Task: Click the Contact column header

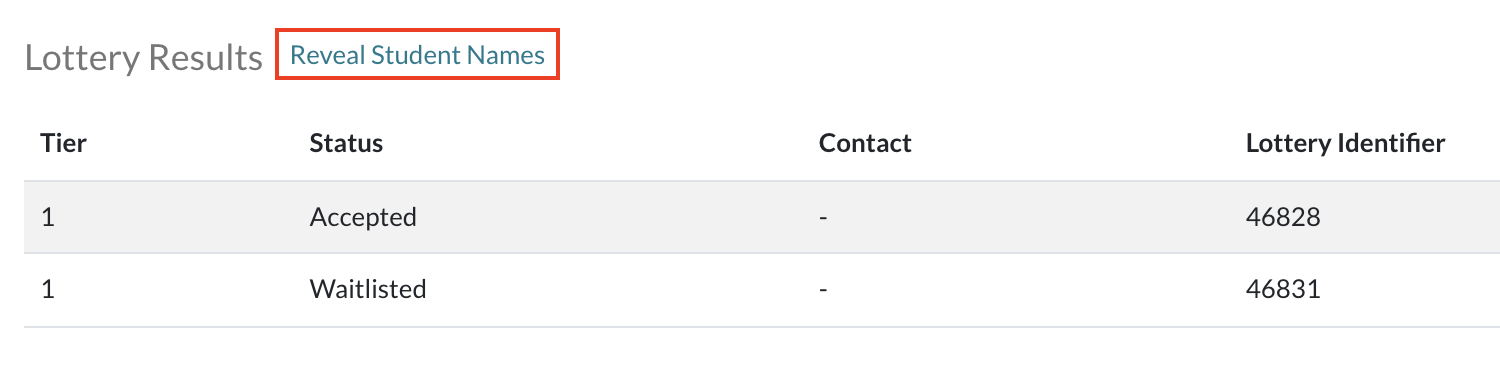Action: tap(865, 143)
